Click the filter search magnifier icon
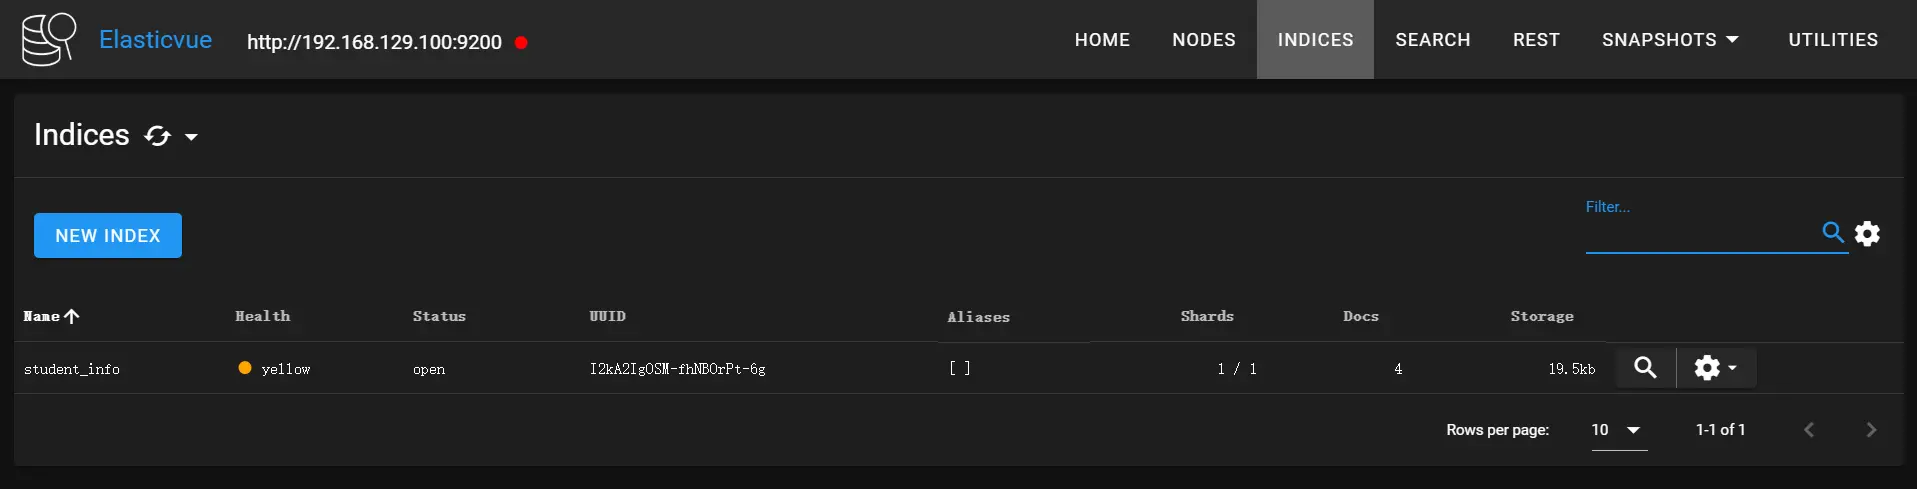The width and height of the screenshot is (1917, 489). coord(1832,232)
